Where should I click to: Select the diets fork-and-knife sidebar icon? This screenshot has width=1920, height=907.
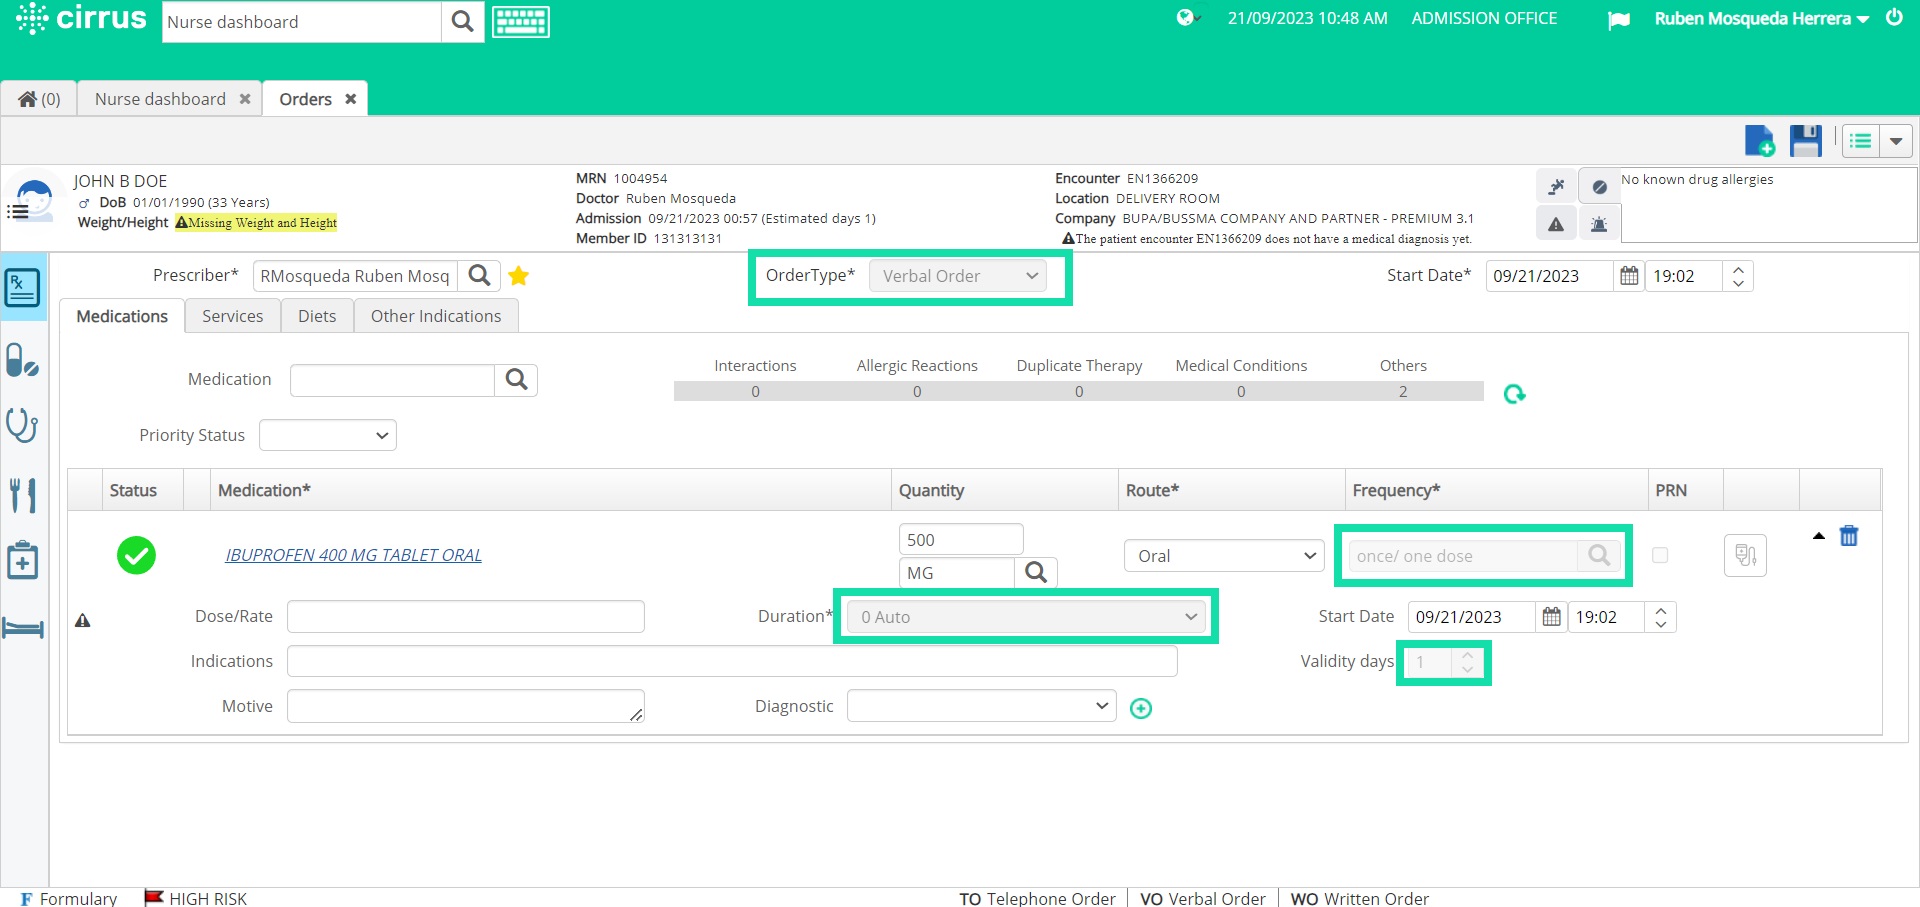click(x=23, y=494)
